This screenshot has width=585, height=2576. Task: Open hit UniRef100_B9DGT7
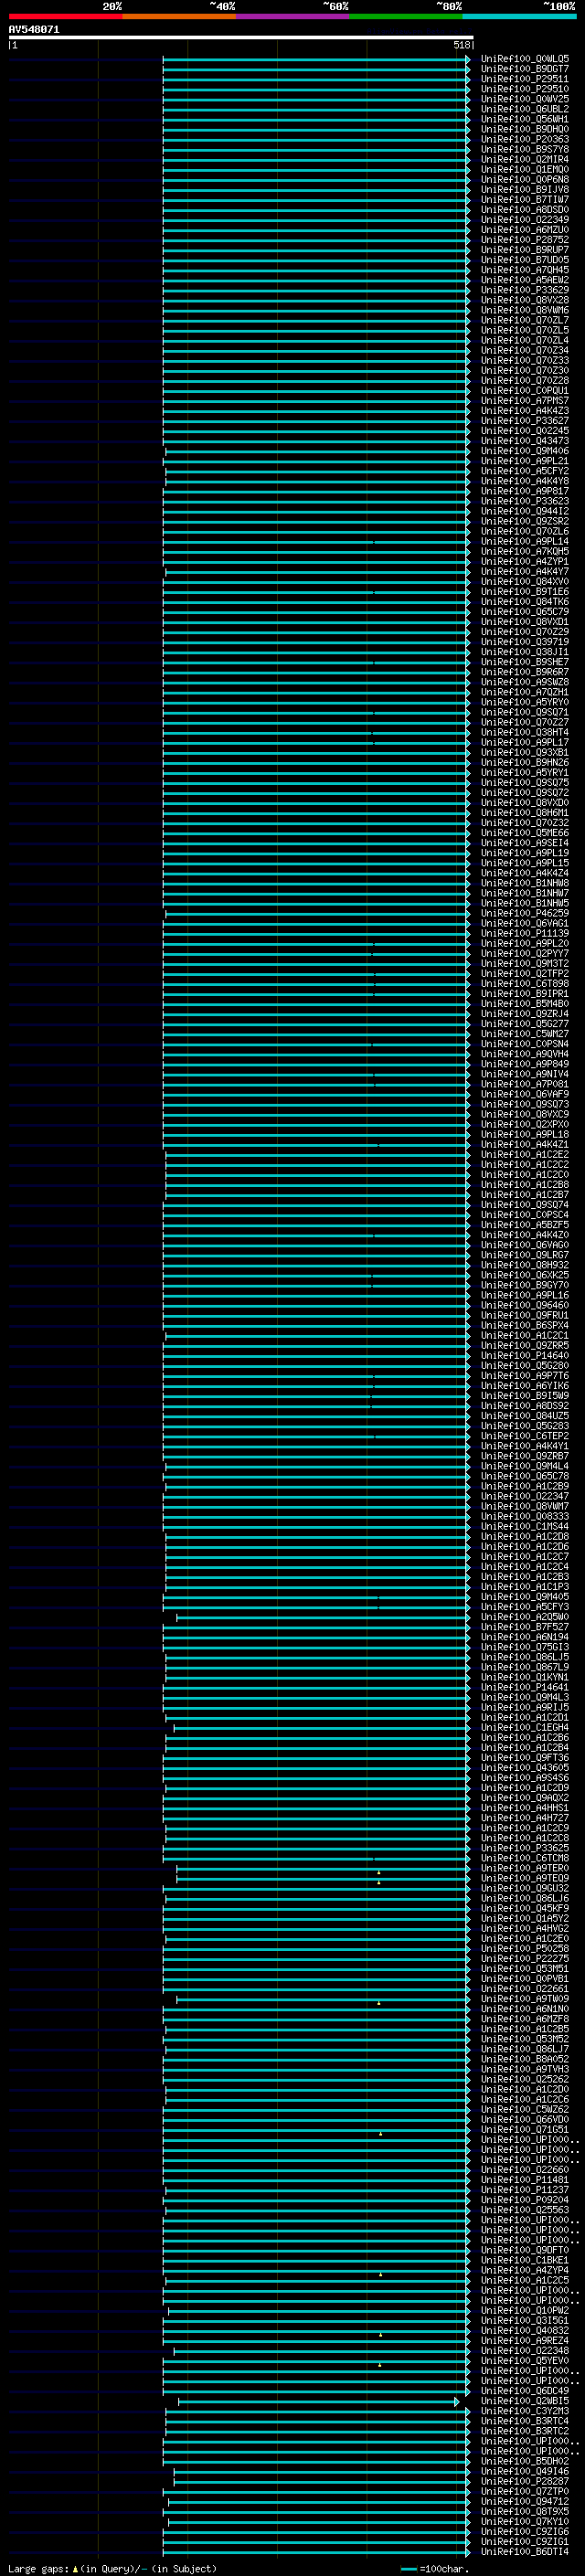pyautogui.click(x=524, y=69)
